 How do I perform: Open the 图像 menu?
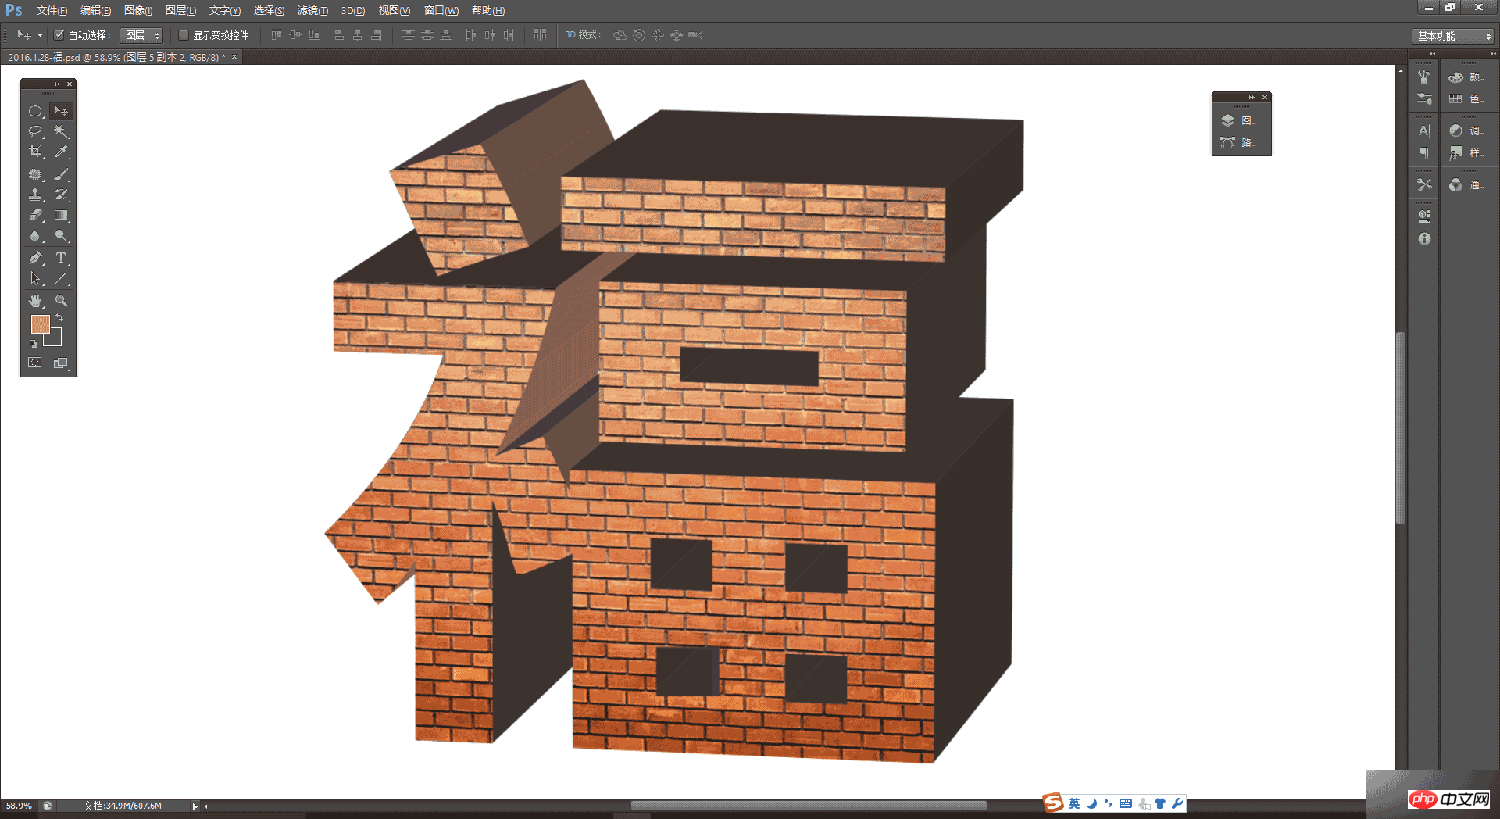137,11
